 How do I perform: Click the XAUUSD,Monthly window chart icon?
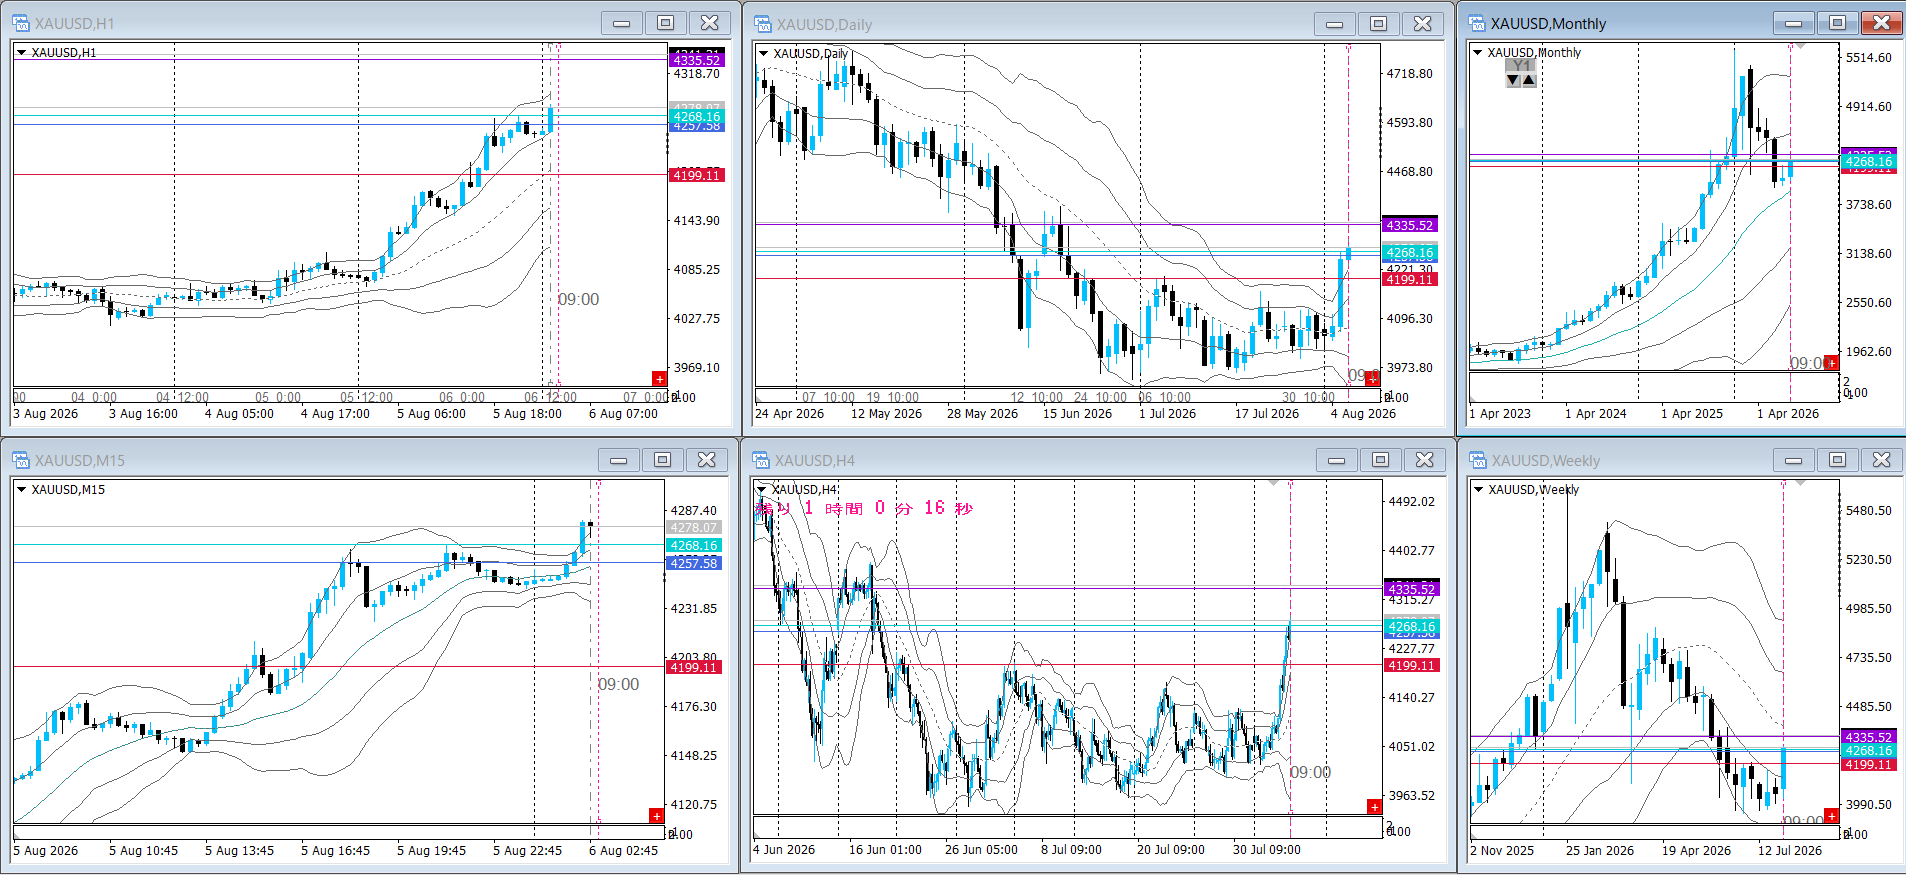(x=1477, y=23)
